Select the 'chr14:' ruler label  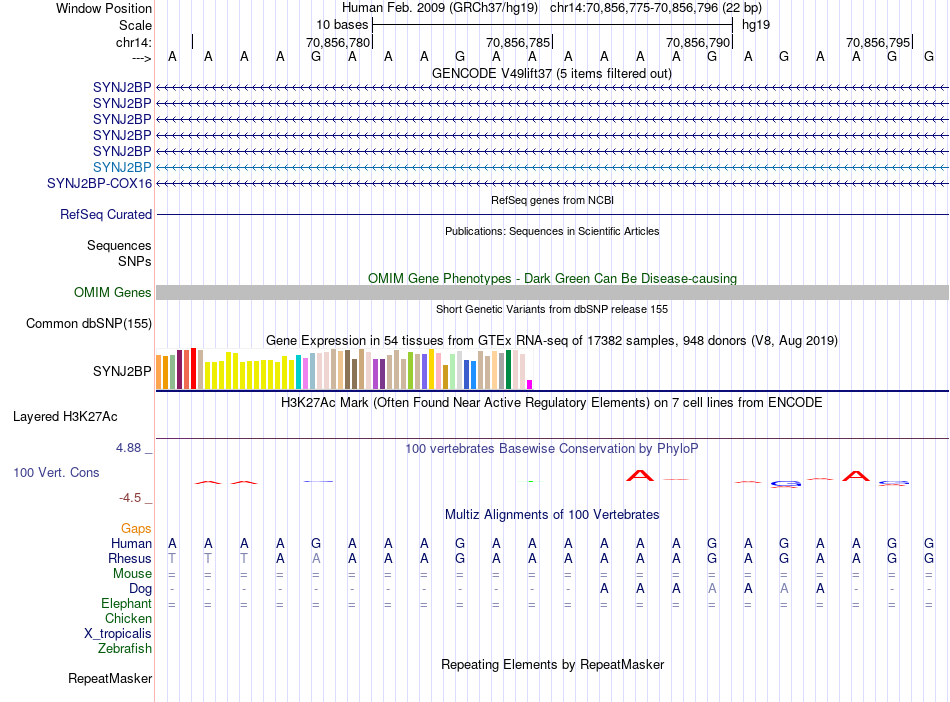(134, 42)
